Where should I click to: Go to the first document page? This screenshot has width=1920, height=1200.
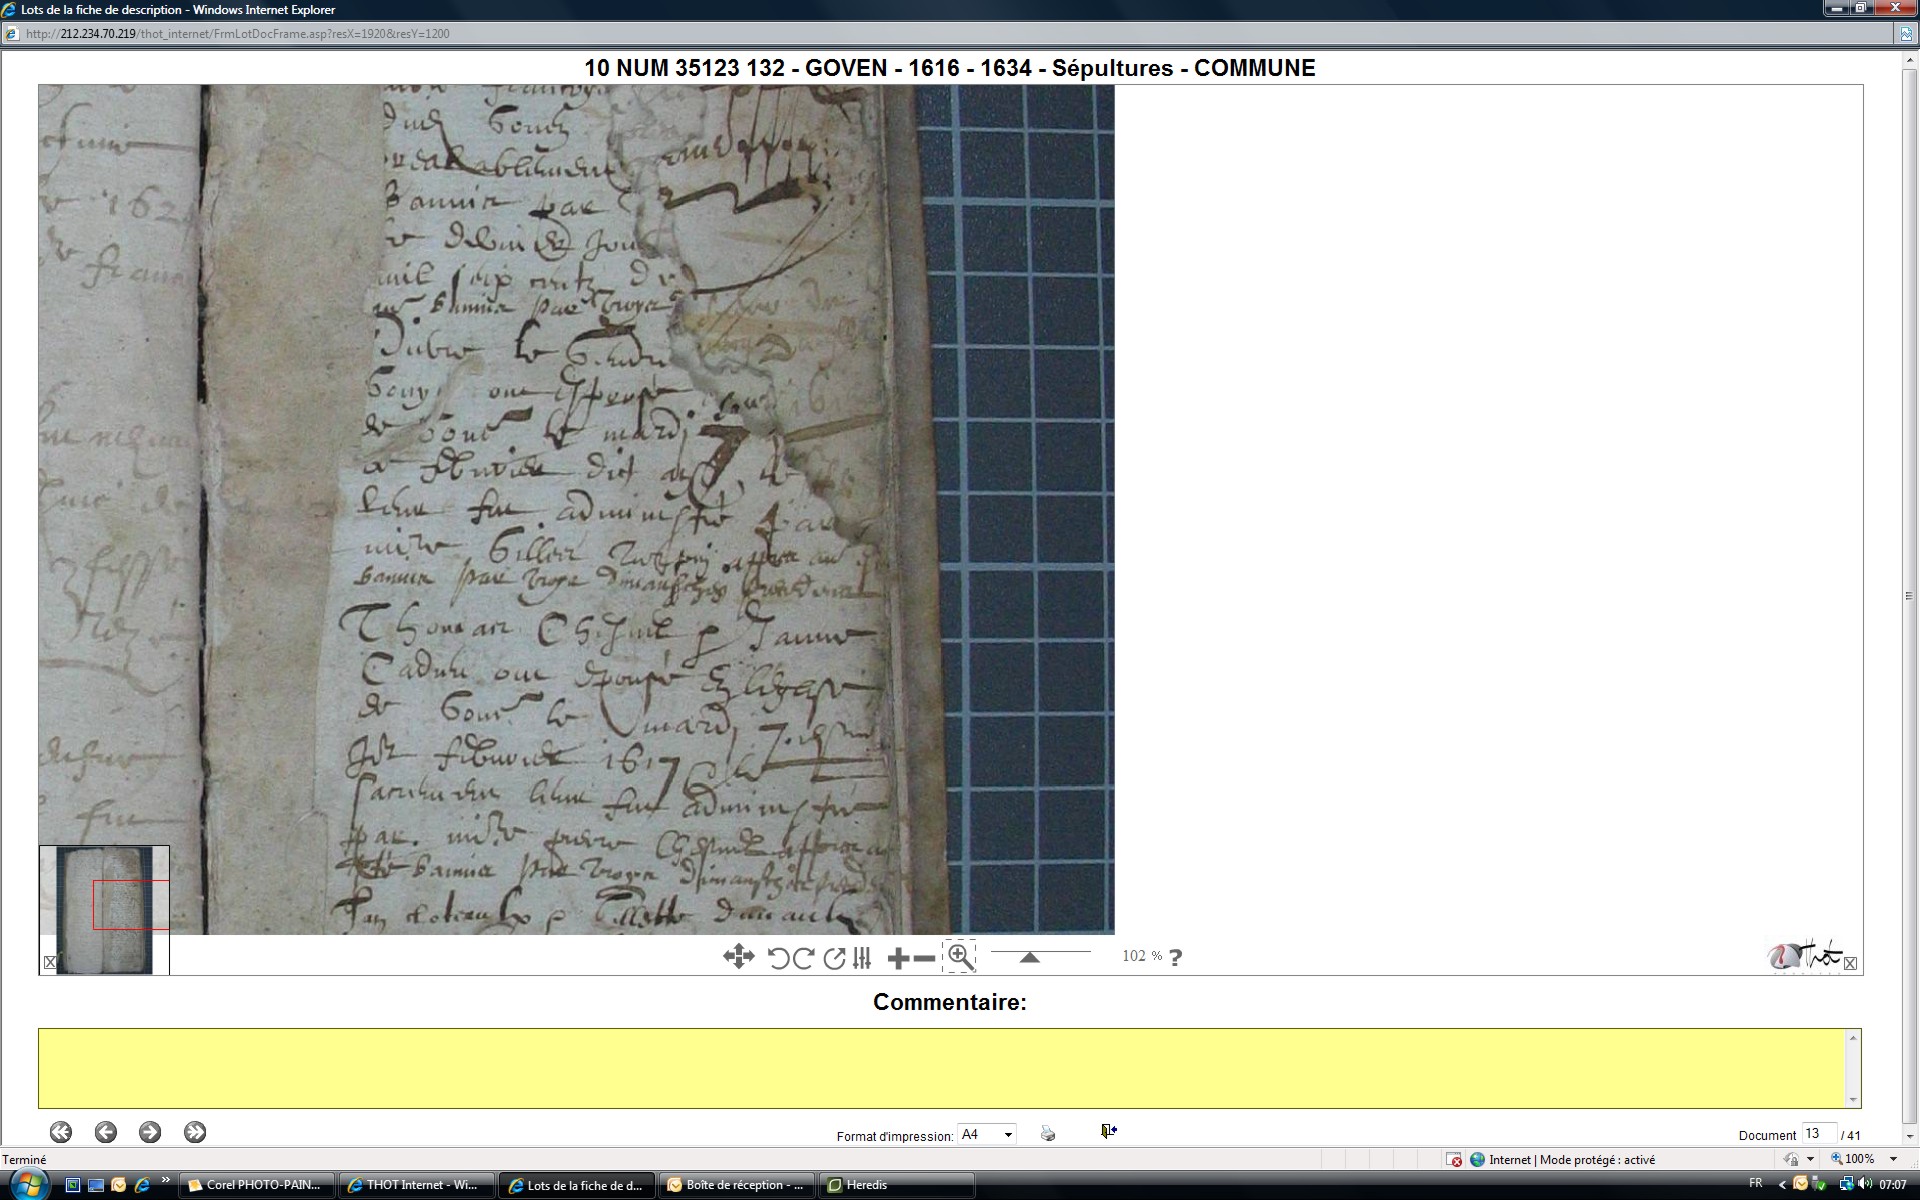click(x=61, y=1132)
